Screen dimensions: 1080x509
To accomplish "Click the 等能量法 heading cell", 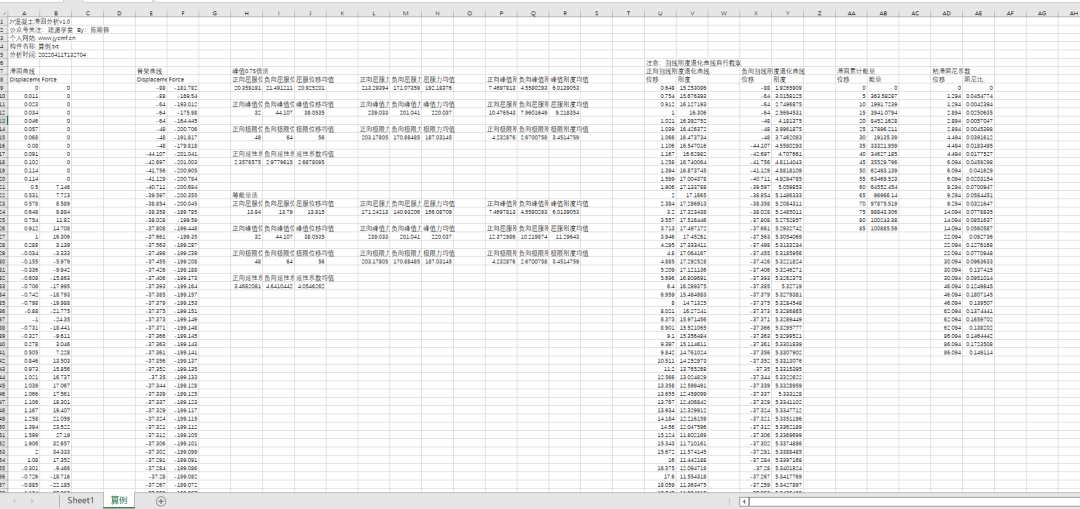I will 247,196.
